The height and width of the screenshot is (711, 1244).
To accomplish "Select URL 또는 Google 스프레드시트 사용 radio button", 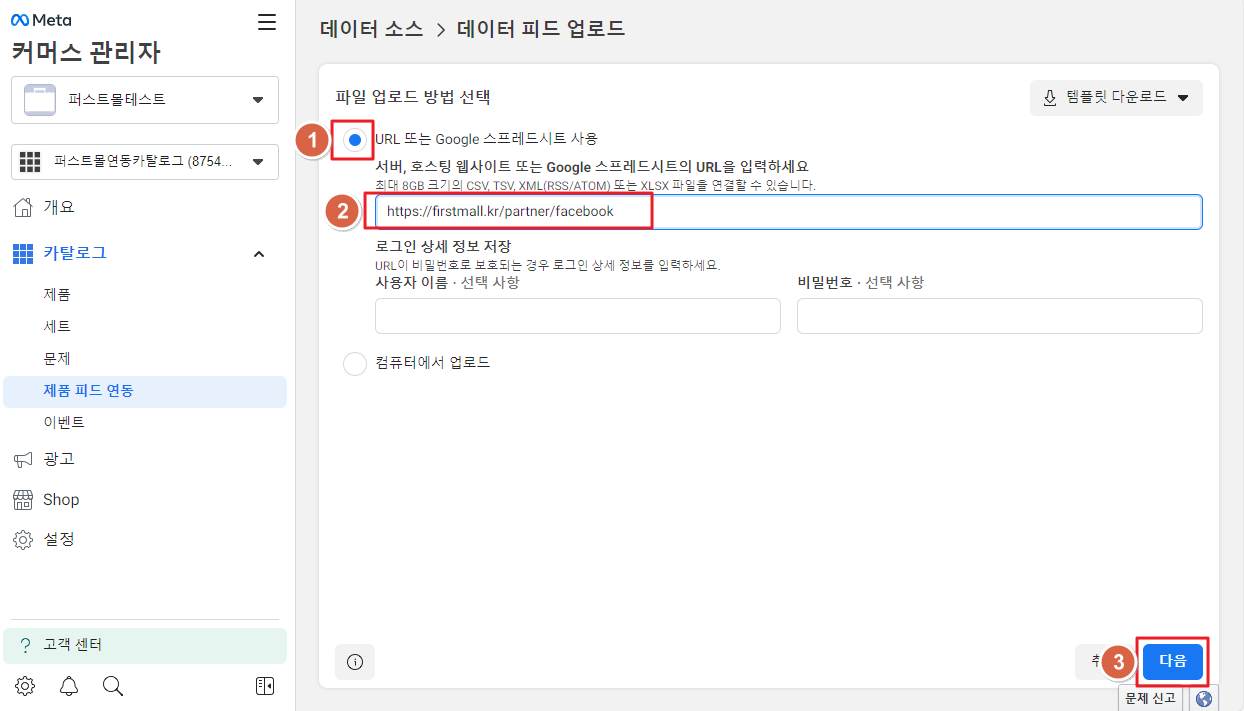I will tap(355, 140).
